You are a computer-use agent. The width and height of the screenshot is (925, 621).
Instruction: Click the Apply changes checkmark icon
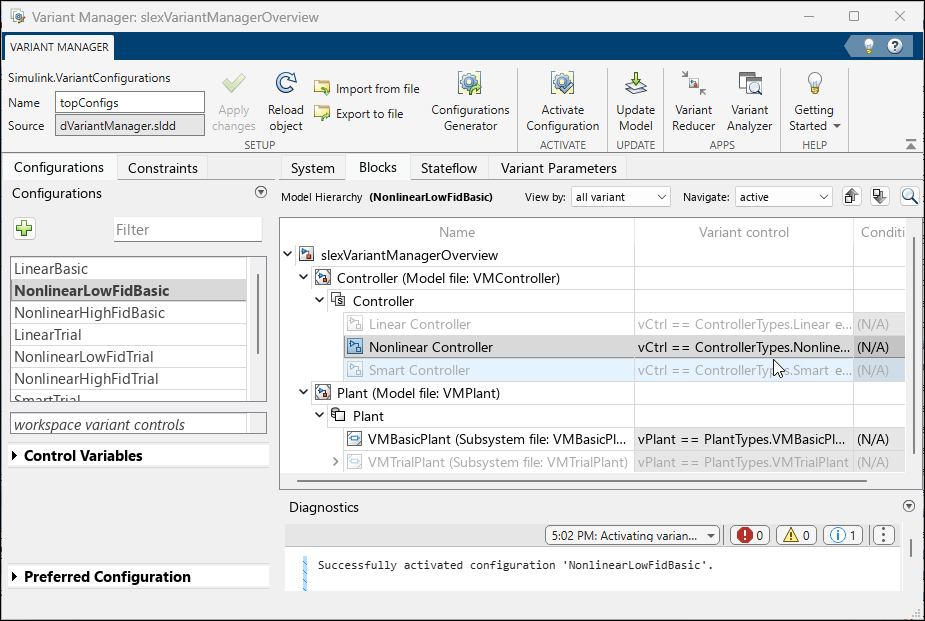point(234,84)
